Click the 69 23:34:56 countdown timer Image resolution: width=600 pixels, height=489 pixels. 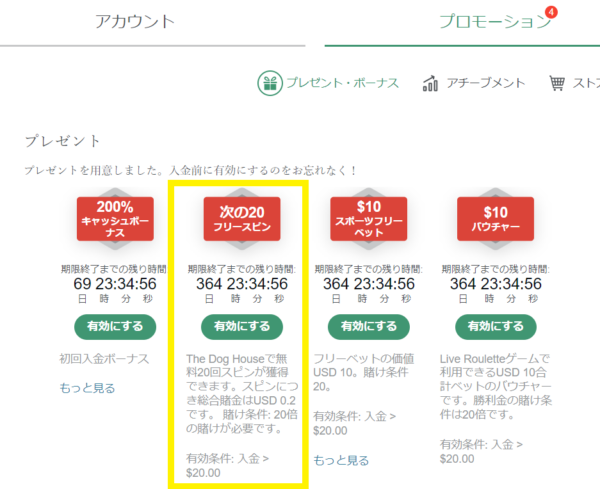point(115,284)
